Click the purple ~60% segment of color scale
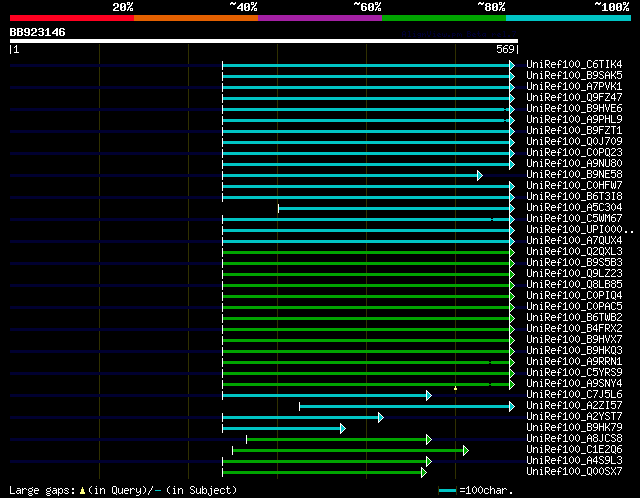 (x=320, y=18)
